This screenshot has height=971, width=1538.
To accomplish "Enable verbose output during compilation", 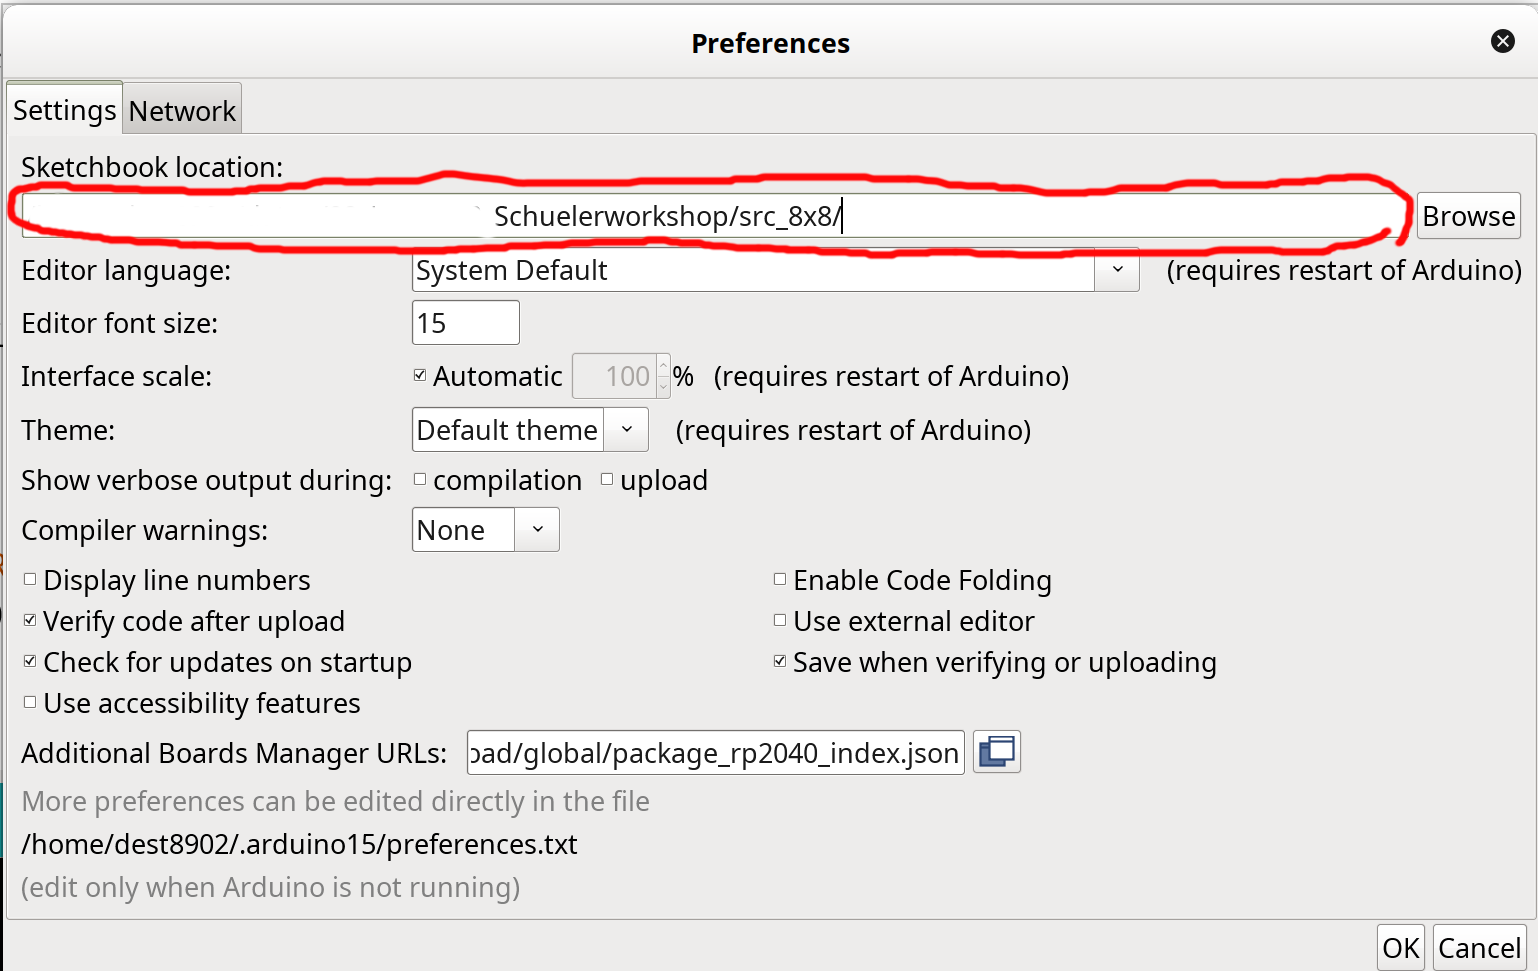I will pyautogui.click(x=420, y=480).
